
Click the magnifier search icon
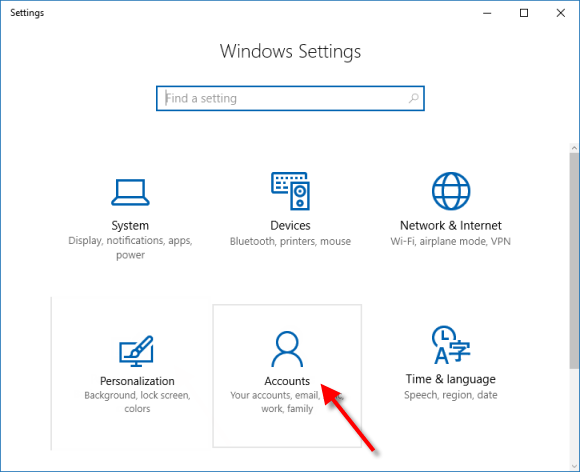point(414,98)
